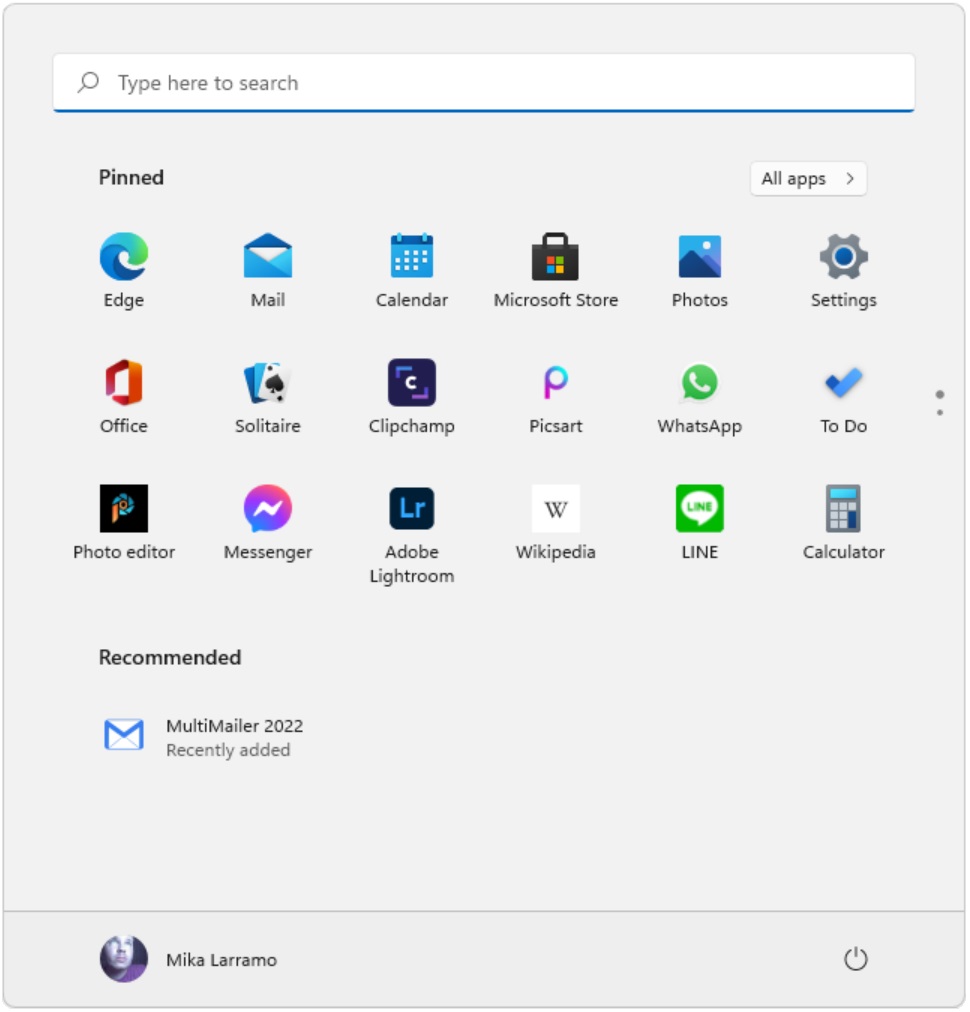Go to the next page of pinned apps
Image resolution: width=970 pixels, height=1012 pixels.
[x=940, y=412]
